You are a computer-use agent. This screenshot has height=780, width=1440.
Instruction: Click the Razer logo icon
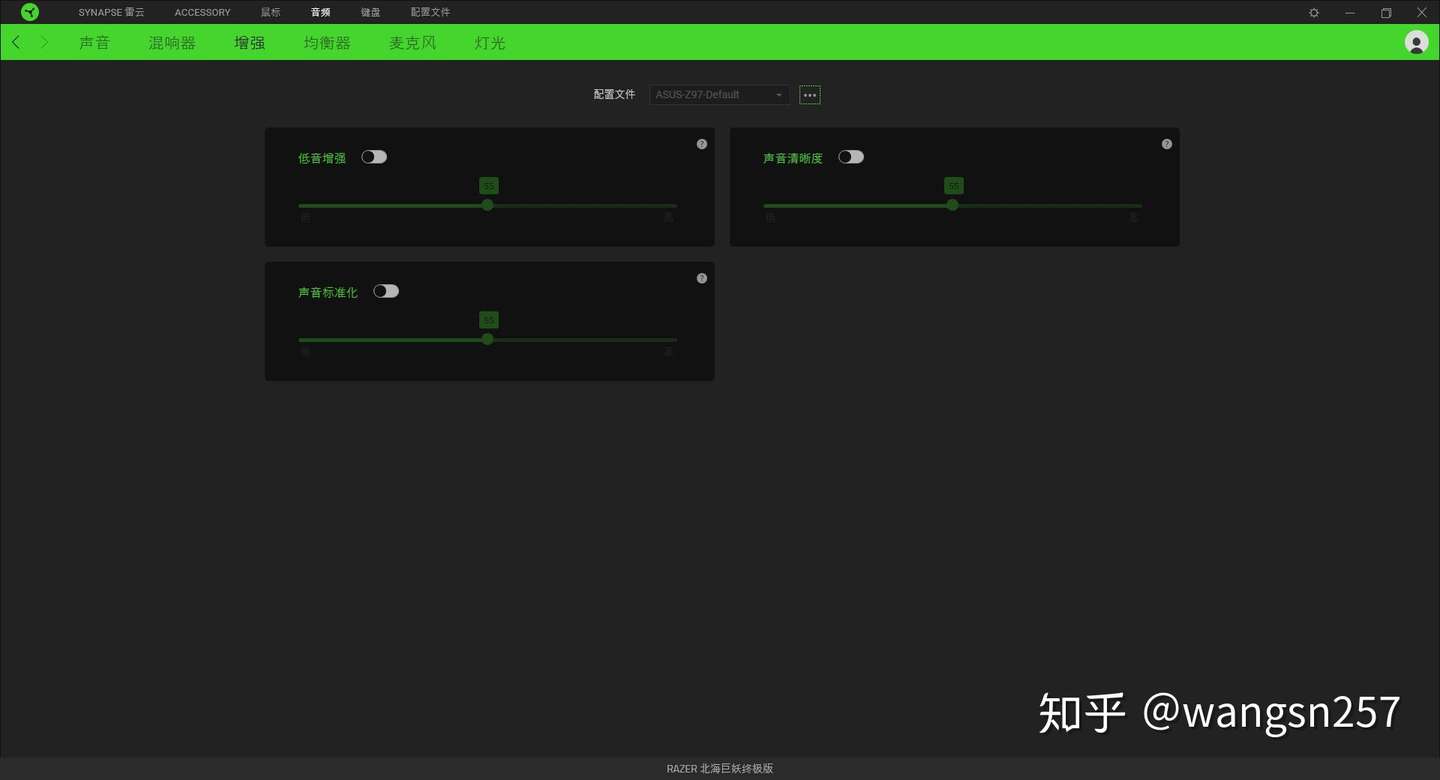point(30,12)
